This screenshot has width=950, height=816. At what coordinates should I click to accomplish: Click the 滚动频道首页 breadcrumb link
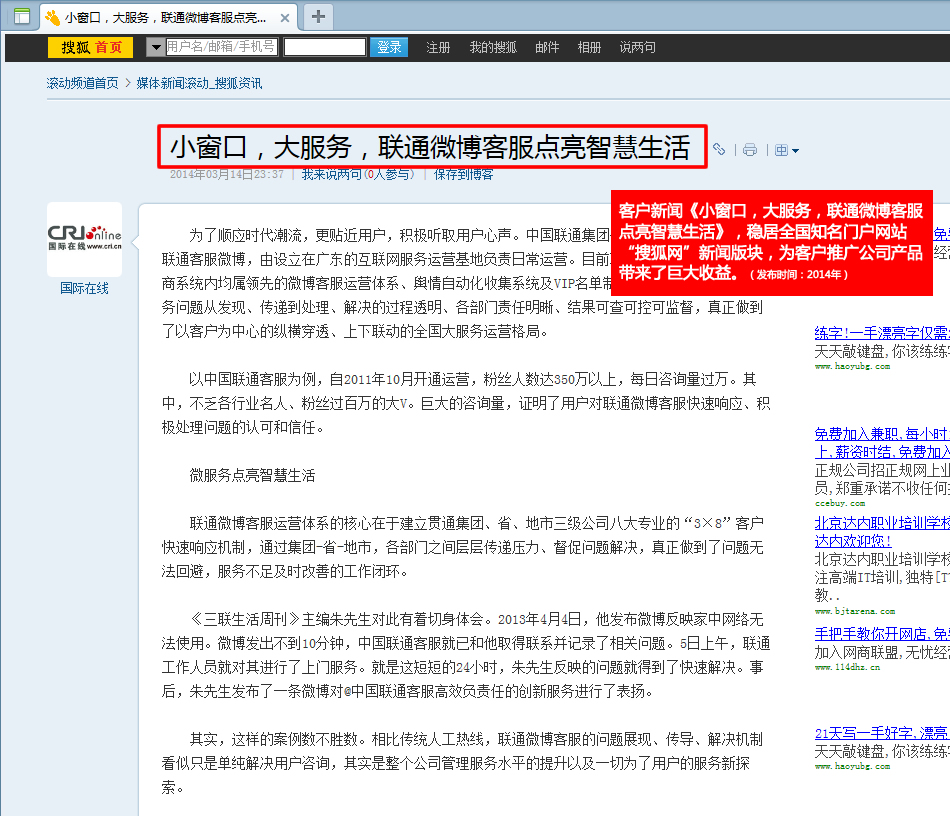coord(82,83)
